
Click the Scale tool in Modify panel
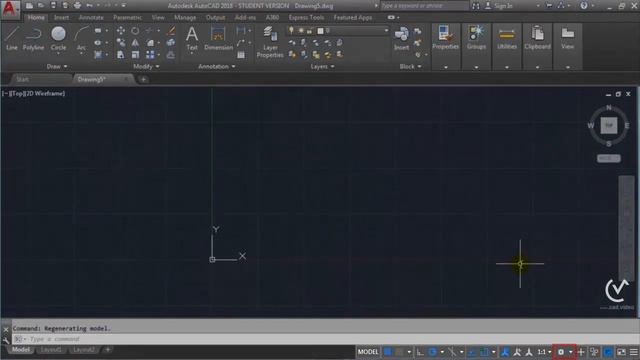[135, 55]
